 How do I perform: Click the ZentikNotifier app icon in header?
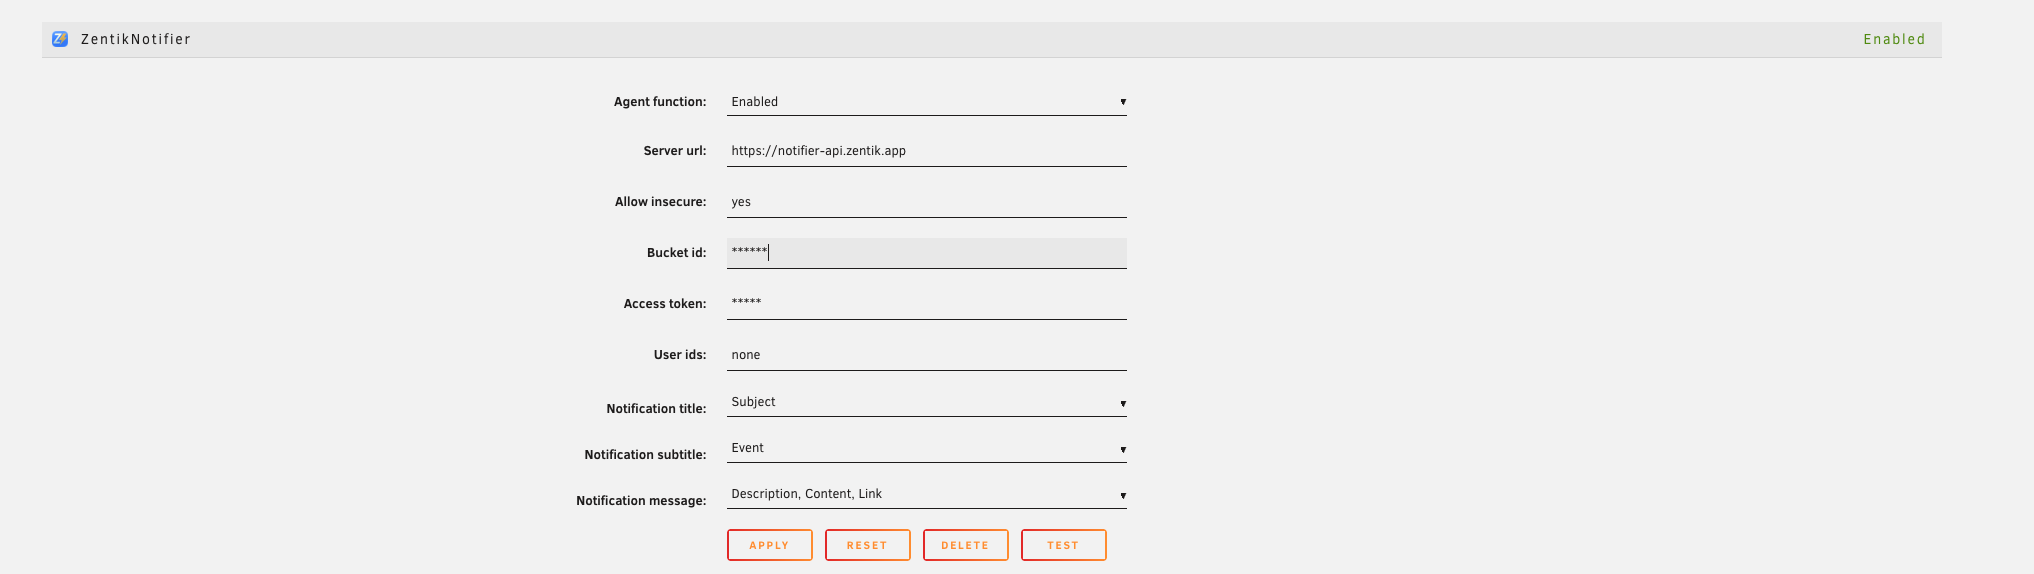click(60, 39)
